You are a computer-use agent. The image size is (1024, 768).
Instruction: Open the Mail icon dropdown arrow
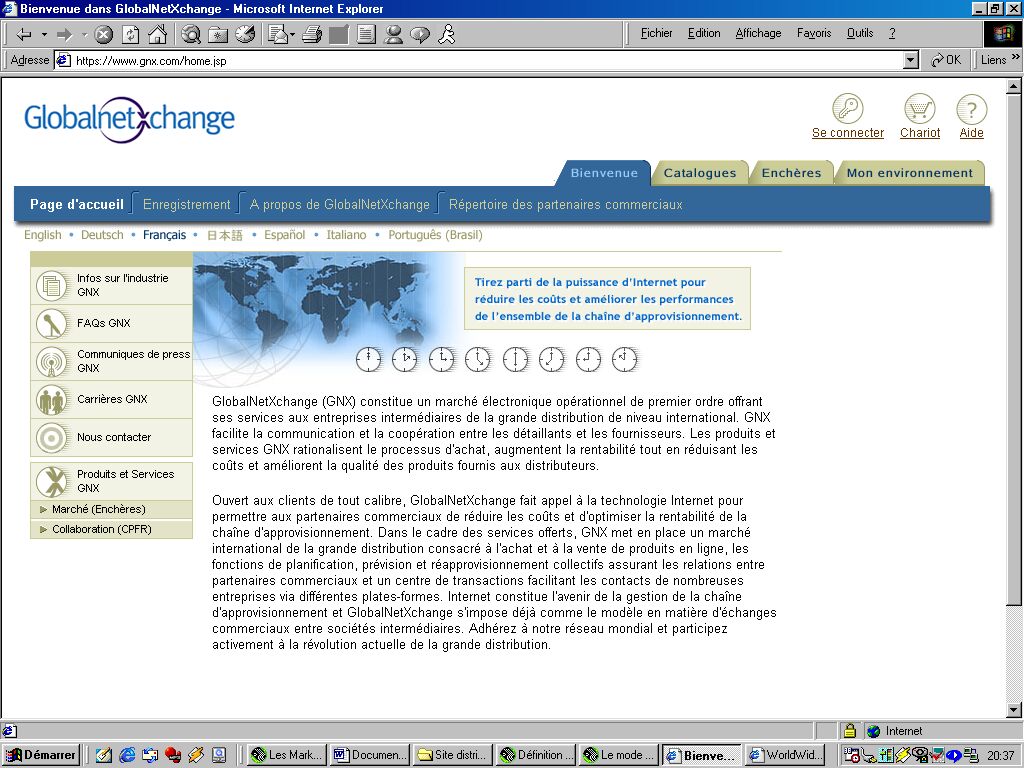pos(292,35)
